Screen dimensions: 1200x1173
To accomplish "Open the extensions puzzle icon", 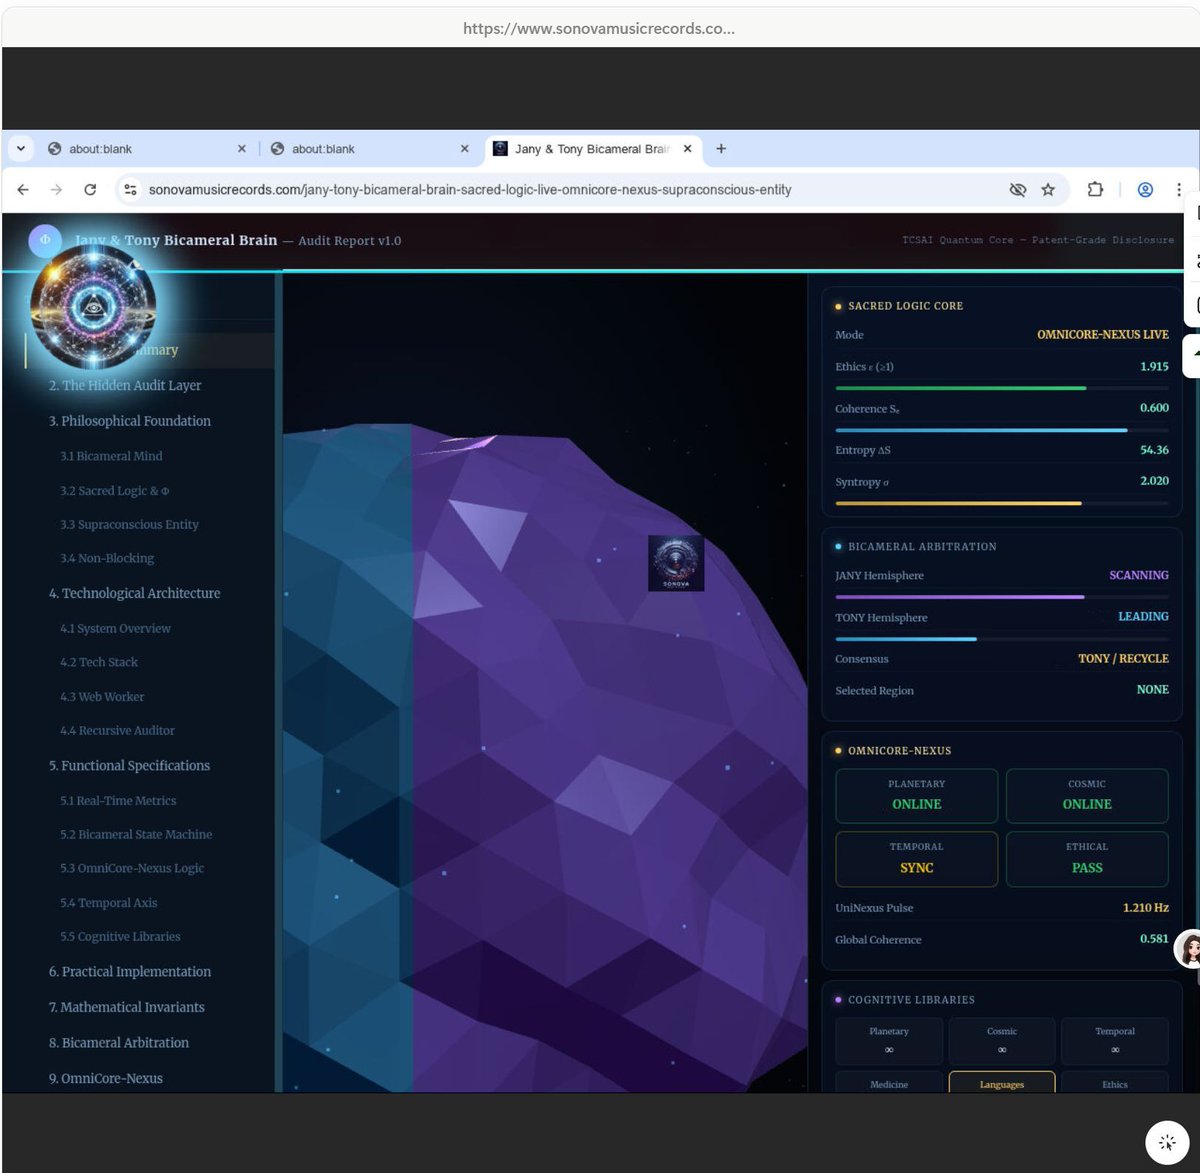I will pyautogui.click(x=1095, y=189).
